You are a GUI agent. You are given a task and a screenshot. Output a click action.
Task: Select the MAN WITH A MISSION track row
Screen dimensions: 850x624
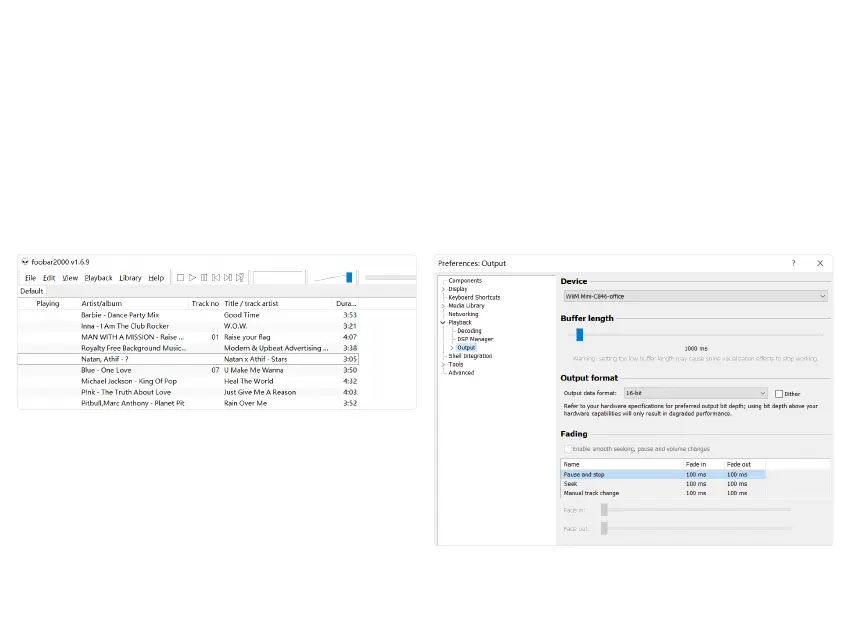pyautogui.click(x=188, y=337)
